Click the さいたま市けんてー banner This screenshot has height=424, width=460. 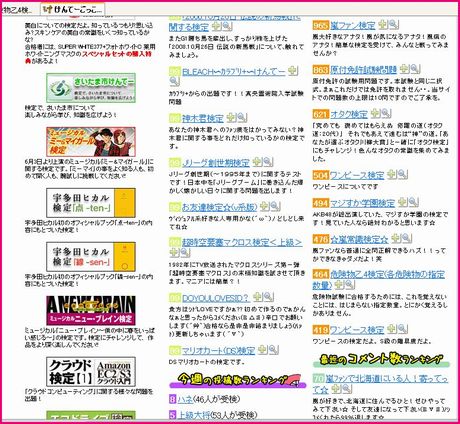(91, 88)
